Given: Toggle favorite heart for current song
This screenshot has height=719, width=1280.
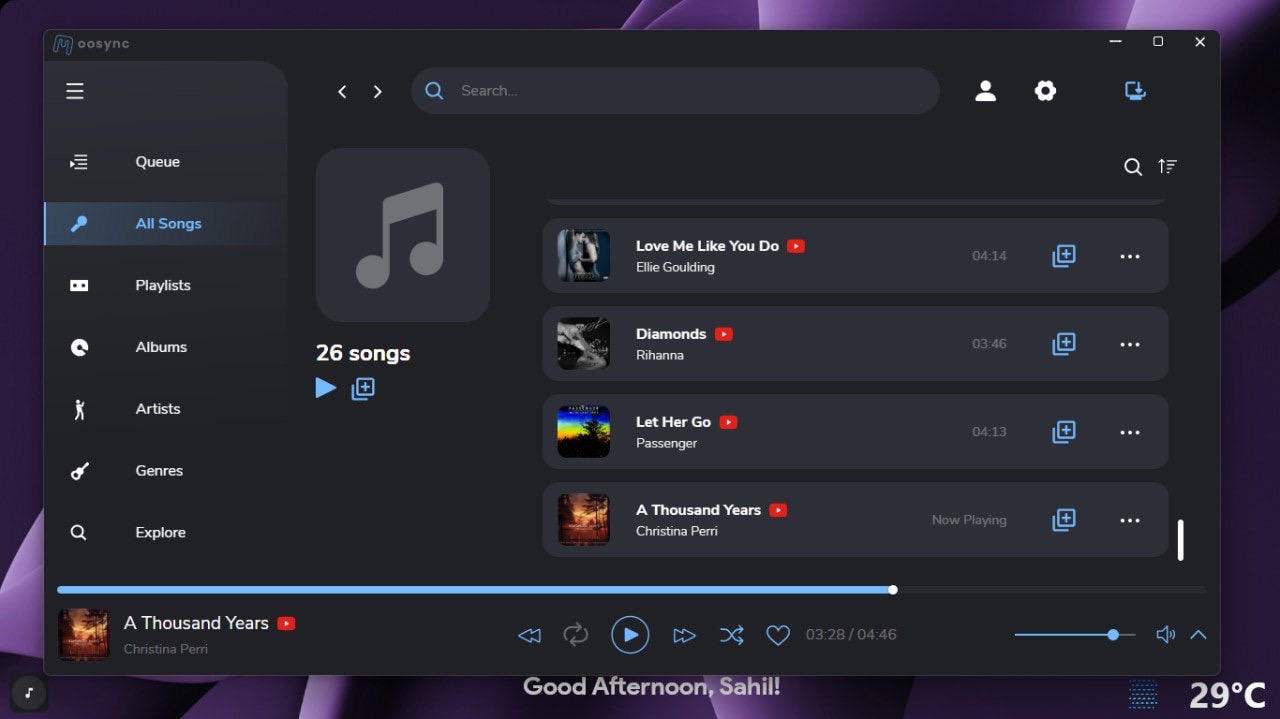Looking at the screenshot, I should [x=778, y=635].
